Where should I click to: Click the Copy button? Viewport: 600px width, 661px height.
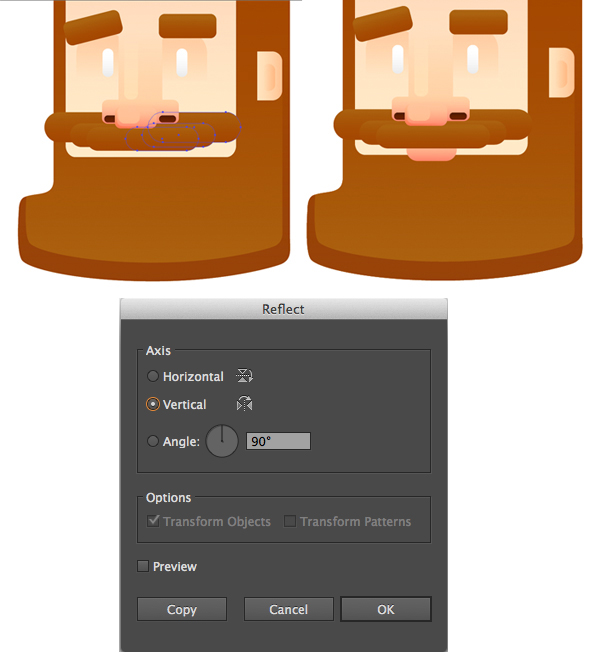[x=182, y=609]
